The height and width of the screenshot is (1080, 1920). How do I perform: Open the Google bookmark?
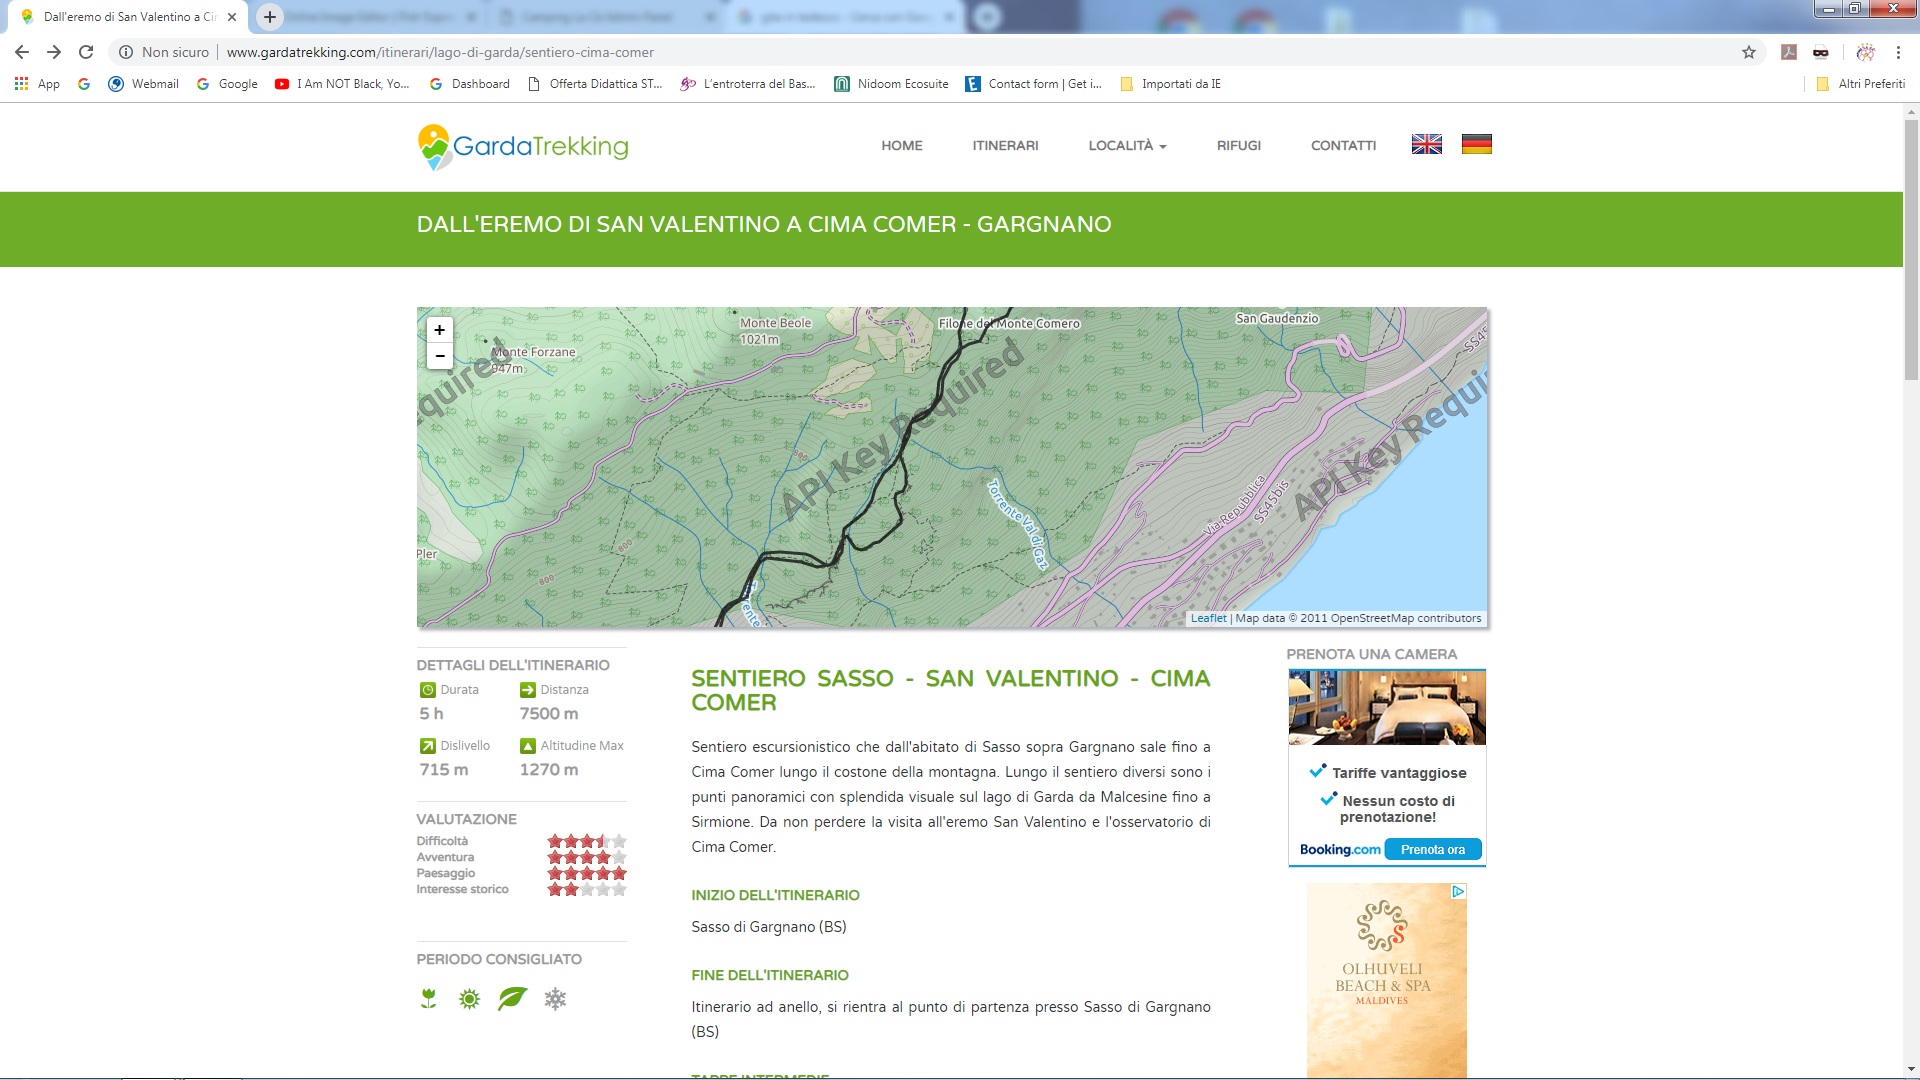[x=227, y=84]
